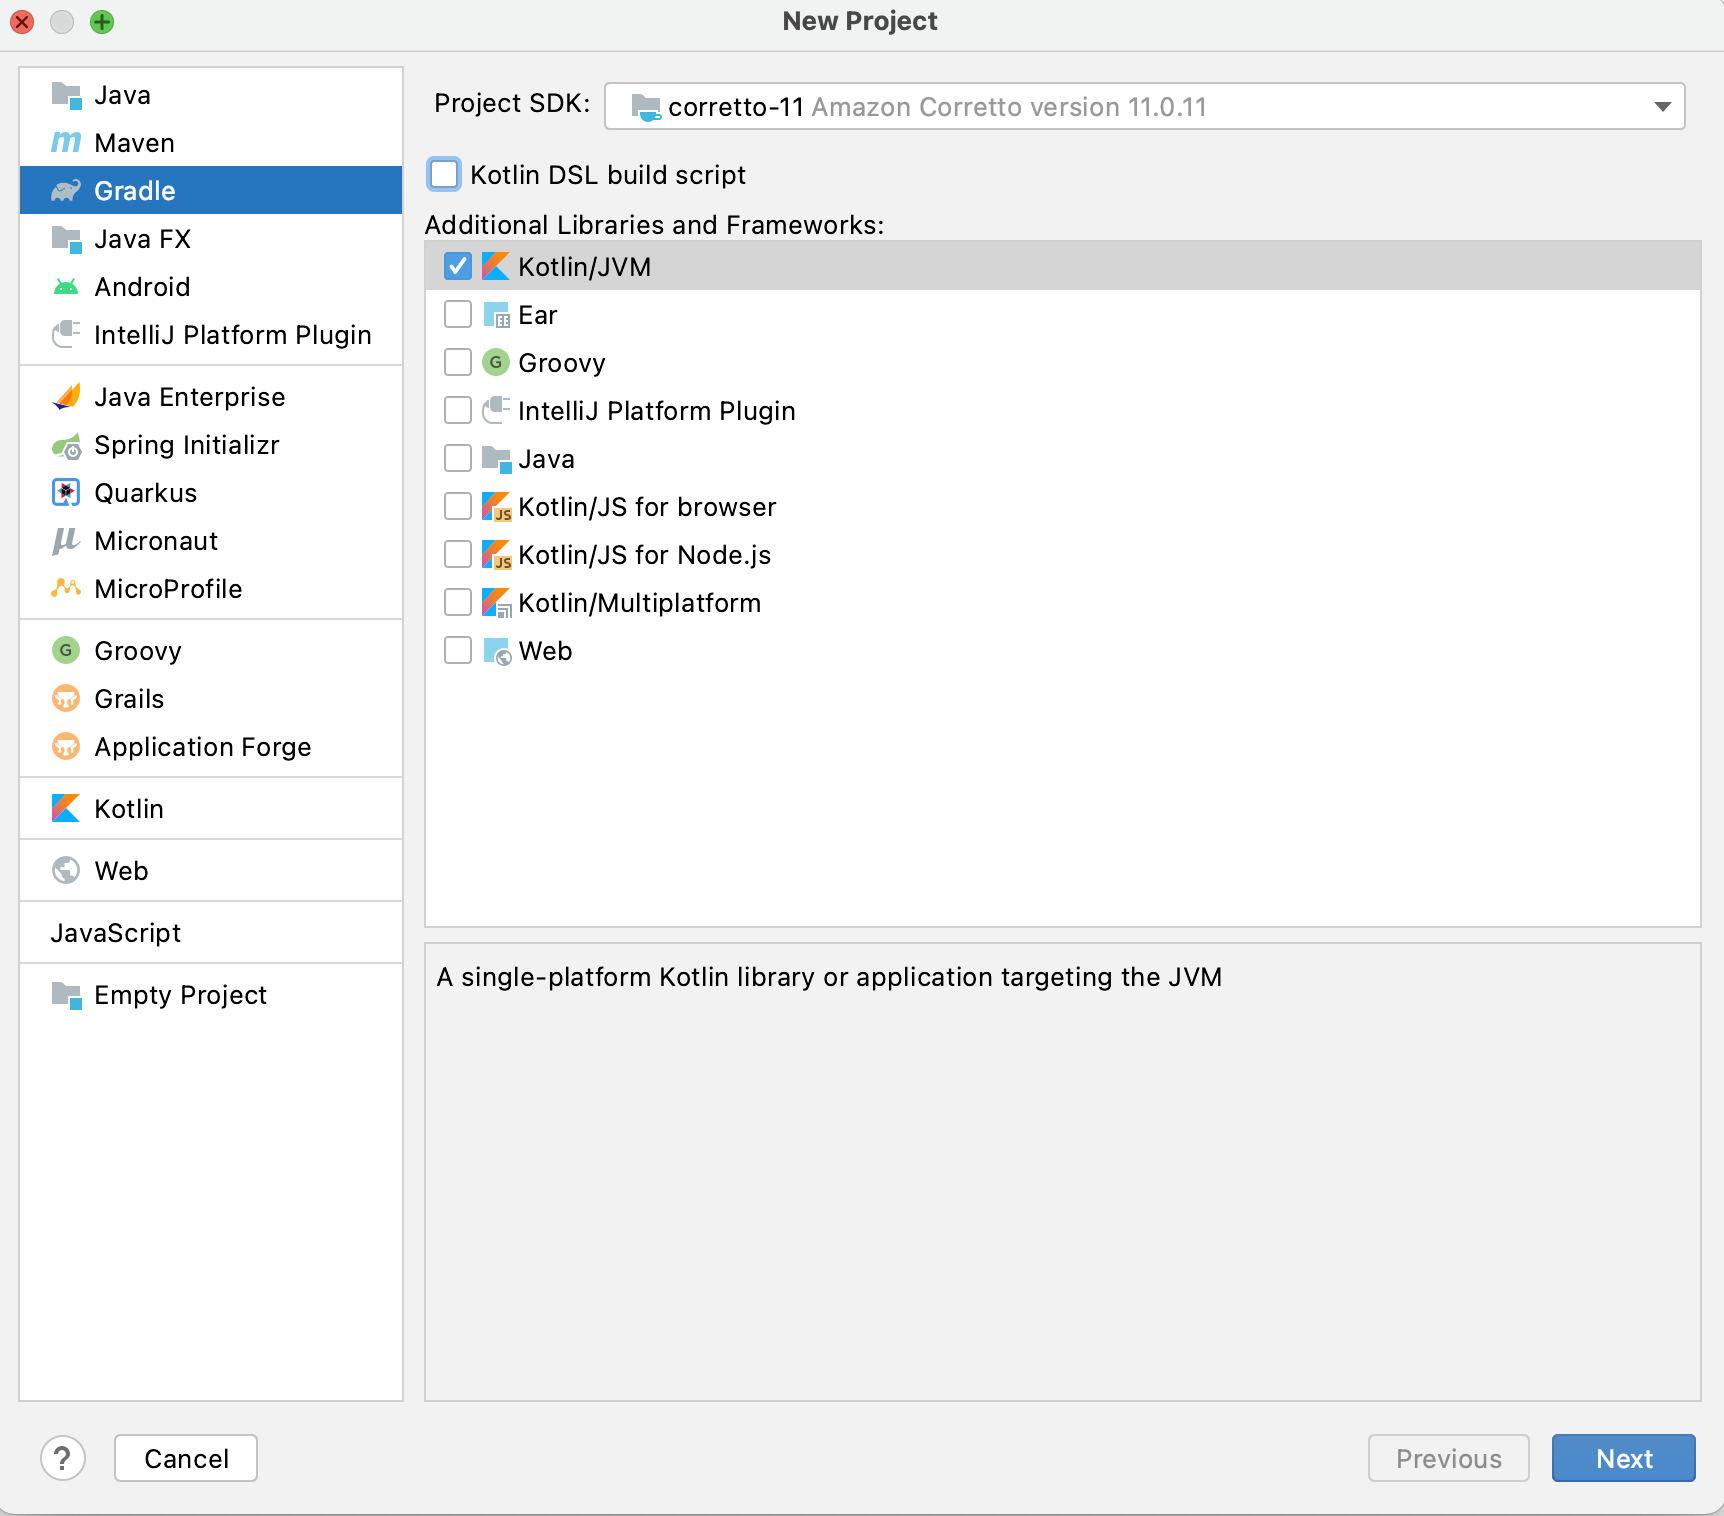
Task: Click the Maven 'm' icon
Action: [x=66, y=143]
